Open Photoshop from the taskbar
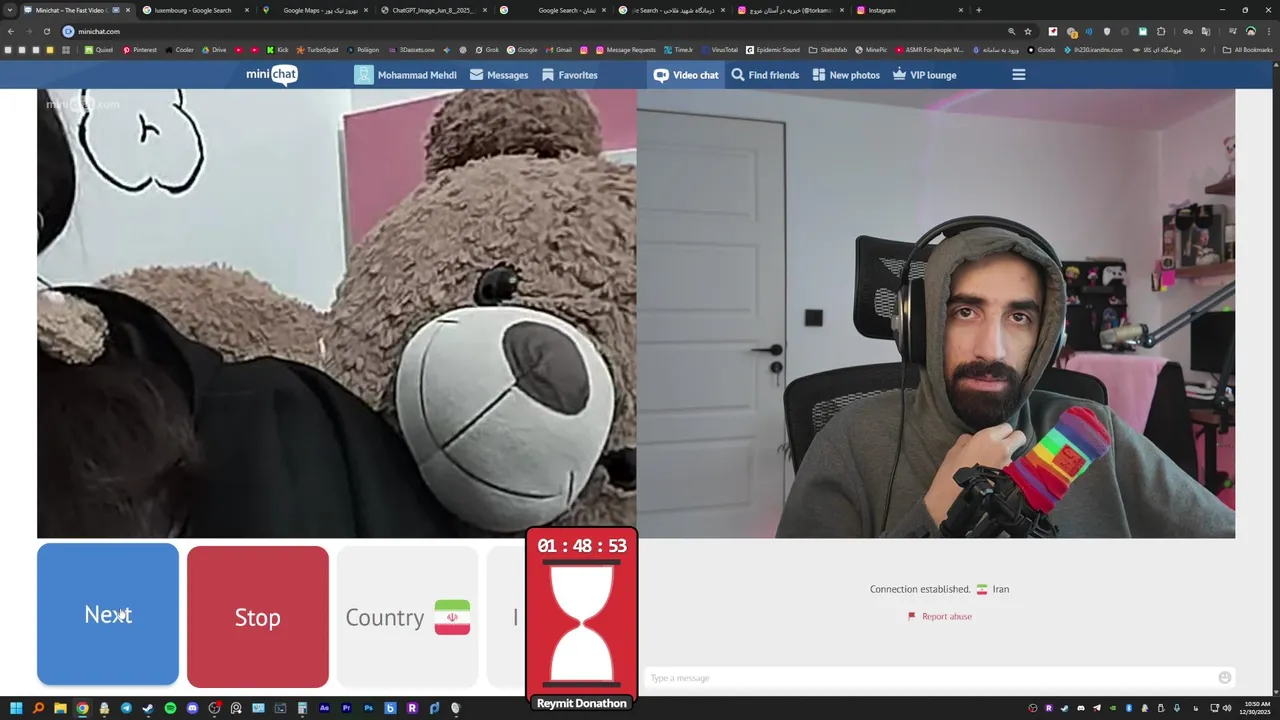This screenshot has height=720, width=1280. pyautogui.click(x=368, y=708)
